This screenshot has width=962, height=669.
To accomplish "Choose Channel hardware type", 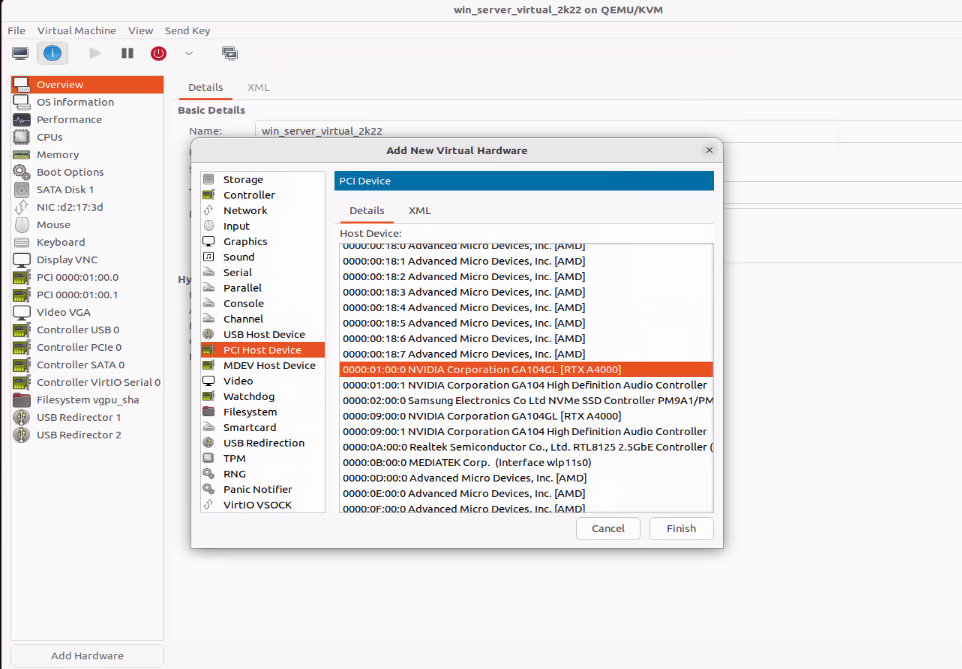I will tap(263, 319).
